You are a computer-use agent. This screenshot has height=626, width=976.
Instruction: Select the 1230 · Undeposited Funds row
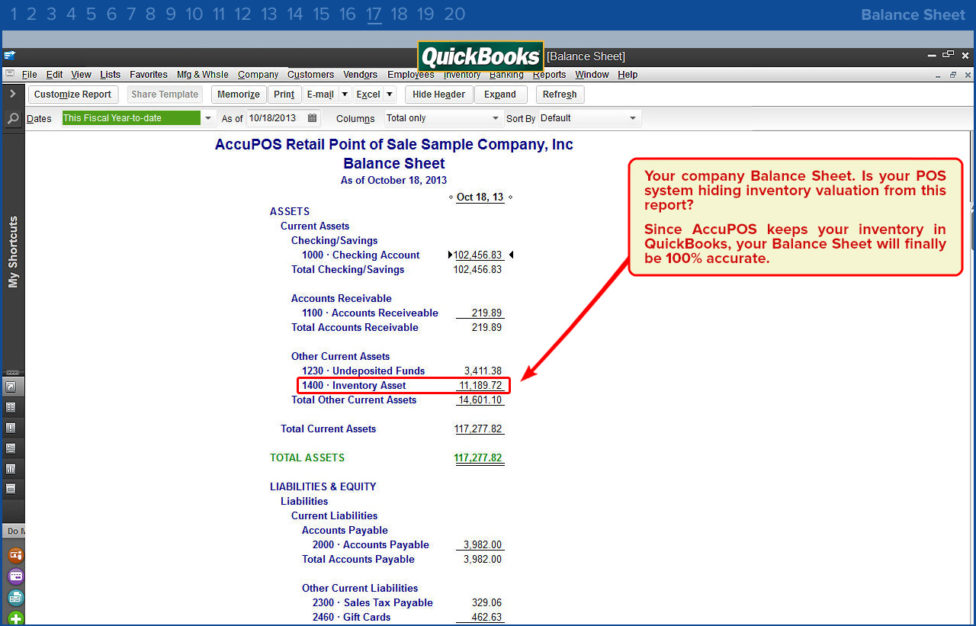[402, 371]
